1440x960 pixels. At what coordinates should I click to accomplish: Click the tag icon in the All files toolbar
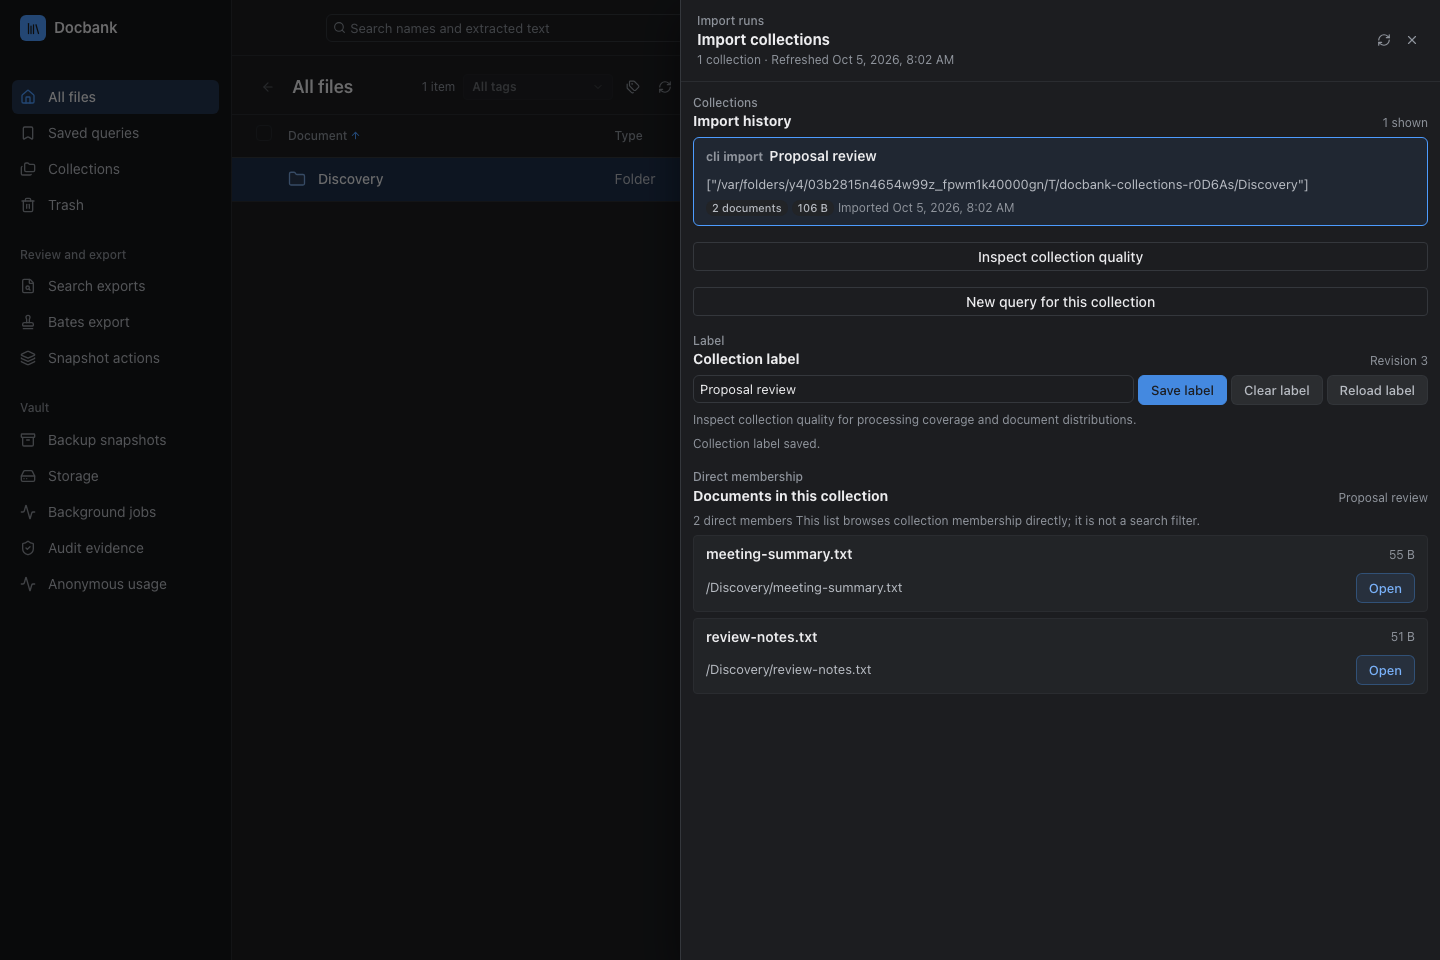tap(633, 87)
